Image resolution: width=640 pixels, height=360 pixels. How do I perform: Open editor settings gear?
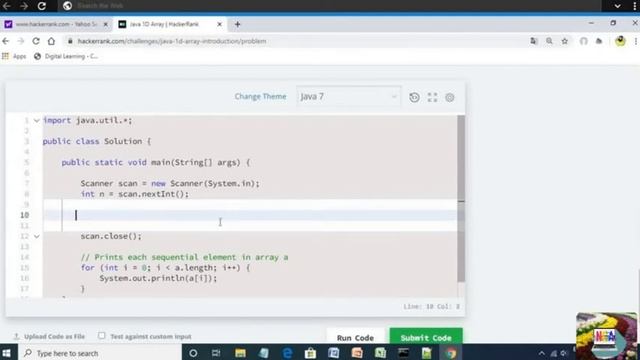tap(450, 97)
